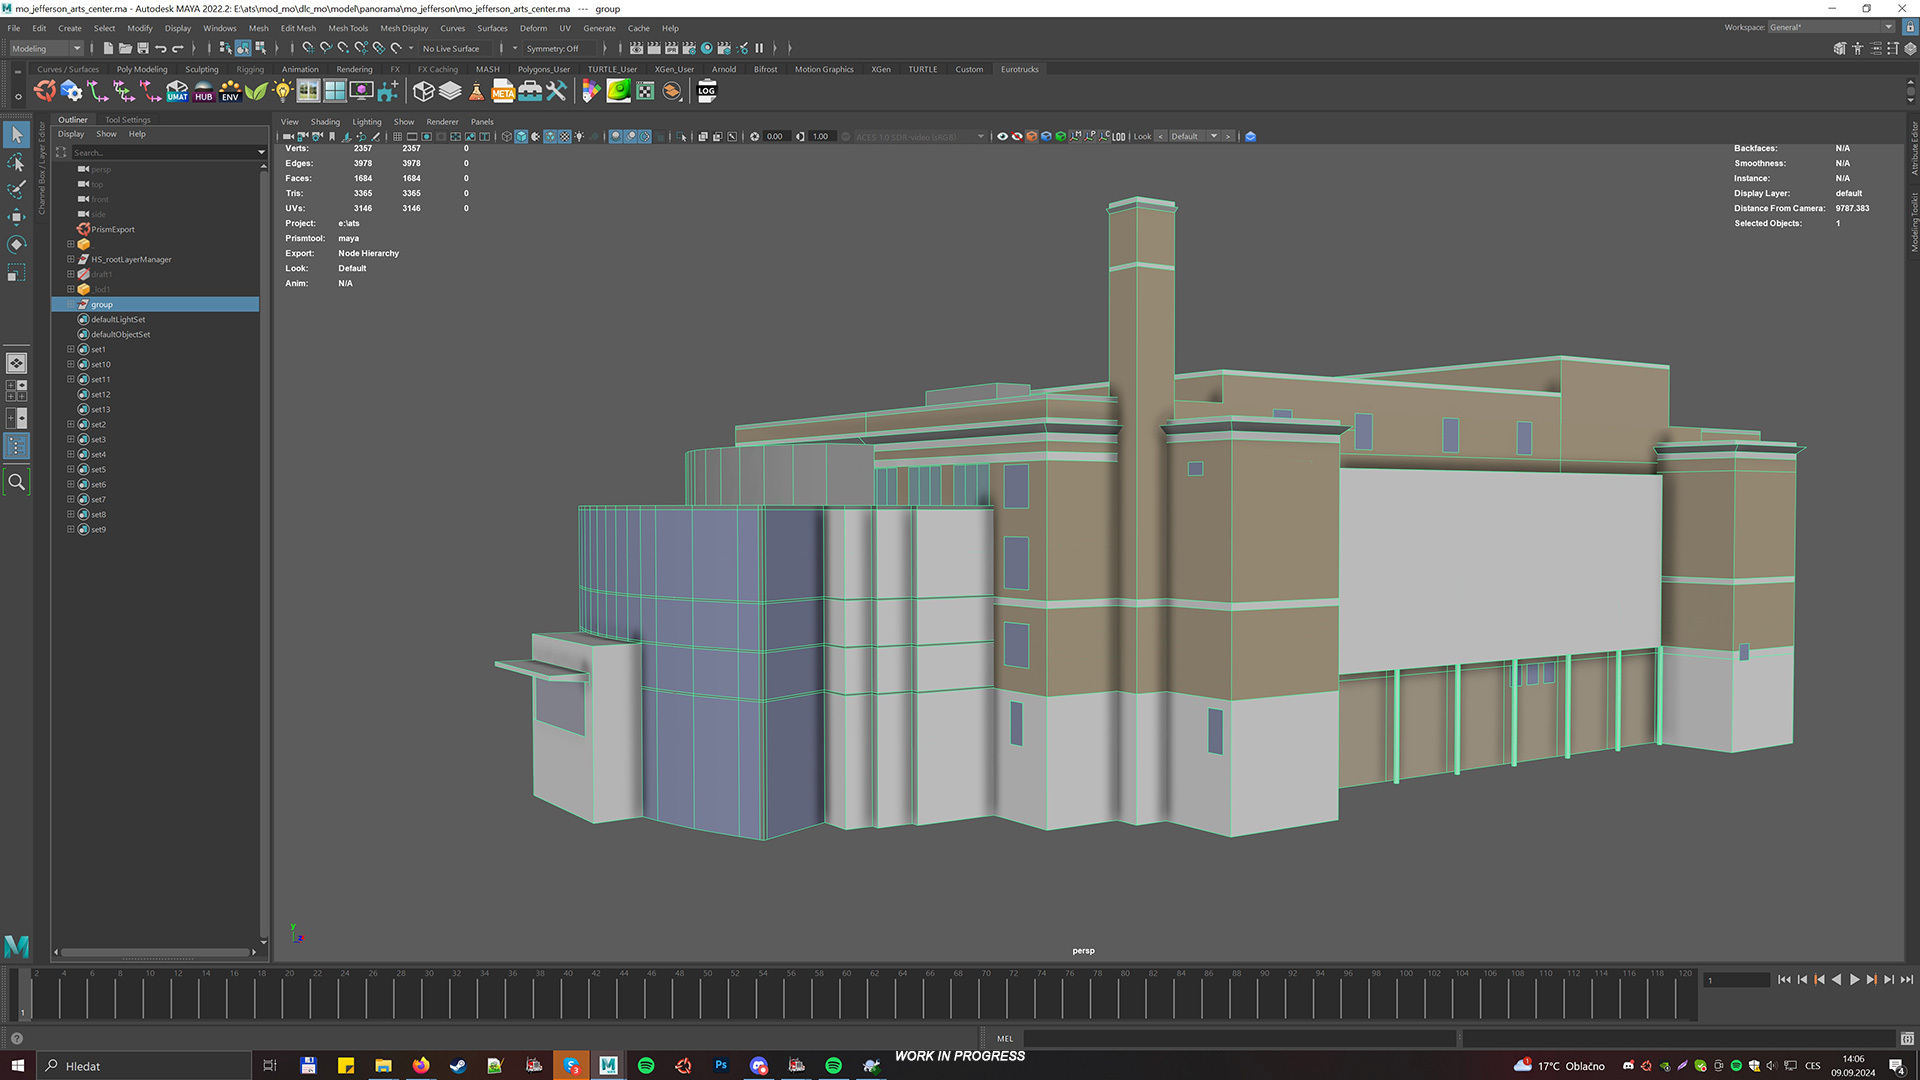1920x1080 pixels.
Task: Click the toolbox shelf icon
Action: (x=530, y=92)
